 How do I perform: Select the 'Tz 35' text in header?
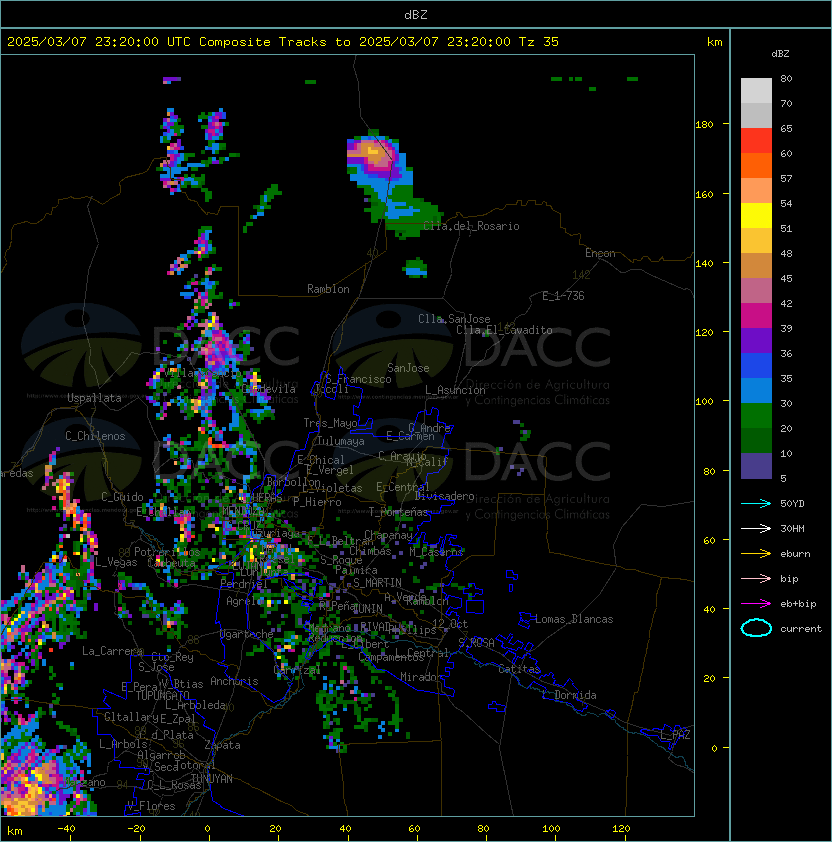point(539,42)
